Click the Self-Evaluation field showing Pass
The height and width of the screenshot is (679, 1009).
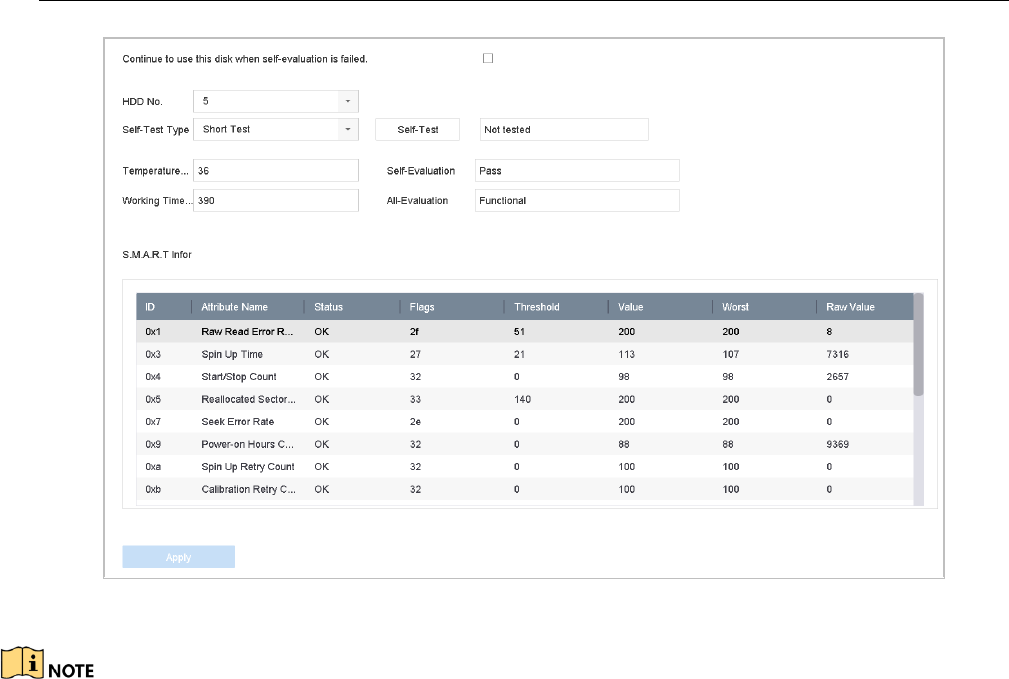[577, 171]
